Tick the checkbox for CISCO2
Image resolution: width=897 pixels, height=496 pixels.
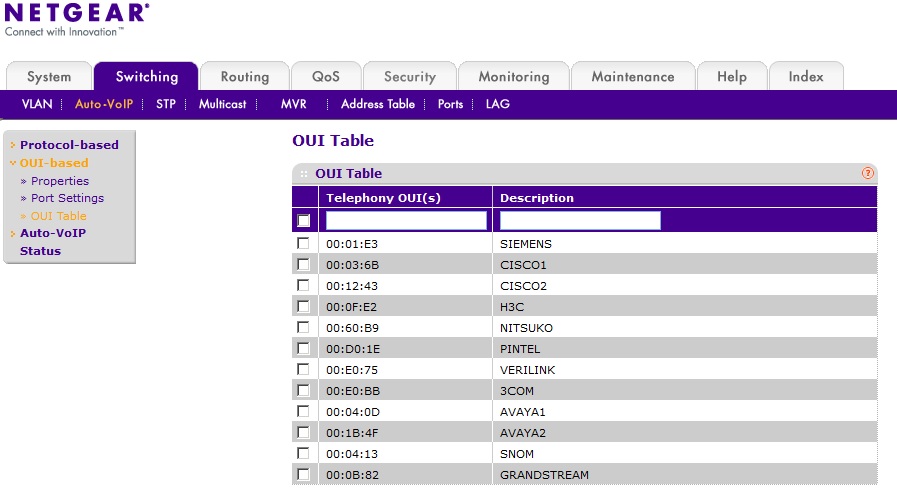point(303,285)
